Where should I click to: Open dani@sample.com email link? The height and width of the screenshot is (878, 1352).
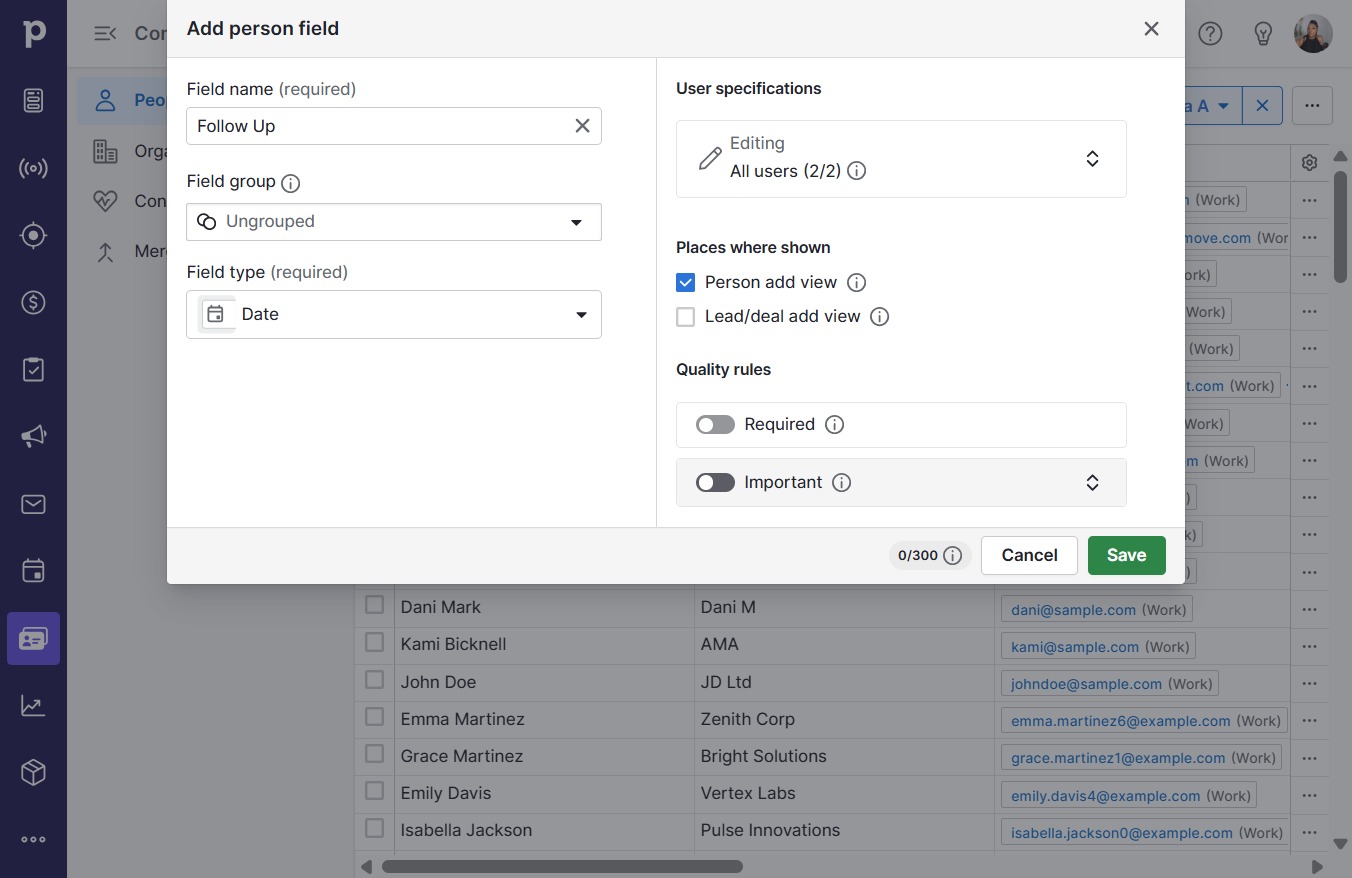coord(1073,610)
